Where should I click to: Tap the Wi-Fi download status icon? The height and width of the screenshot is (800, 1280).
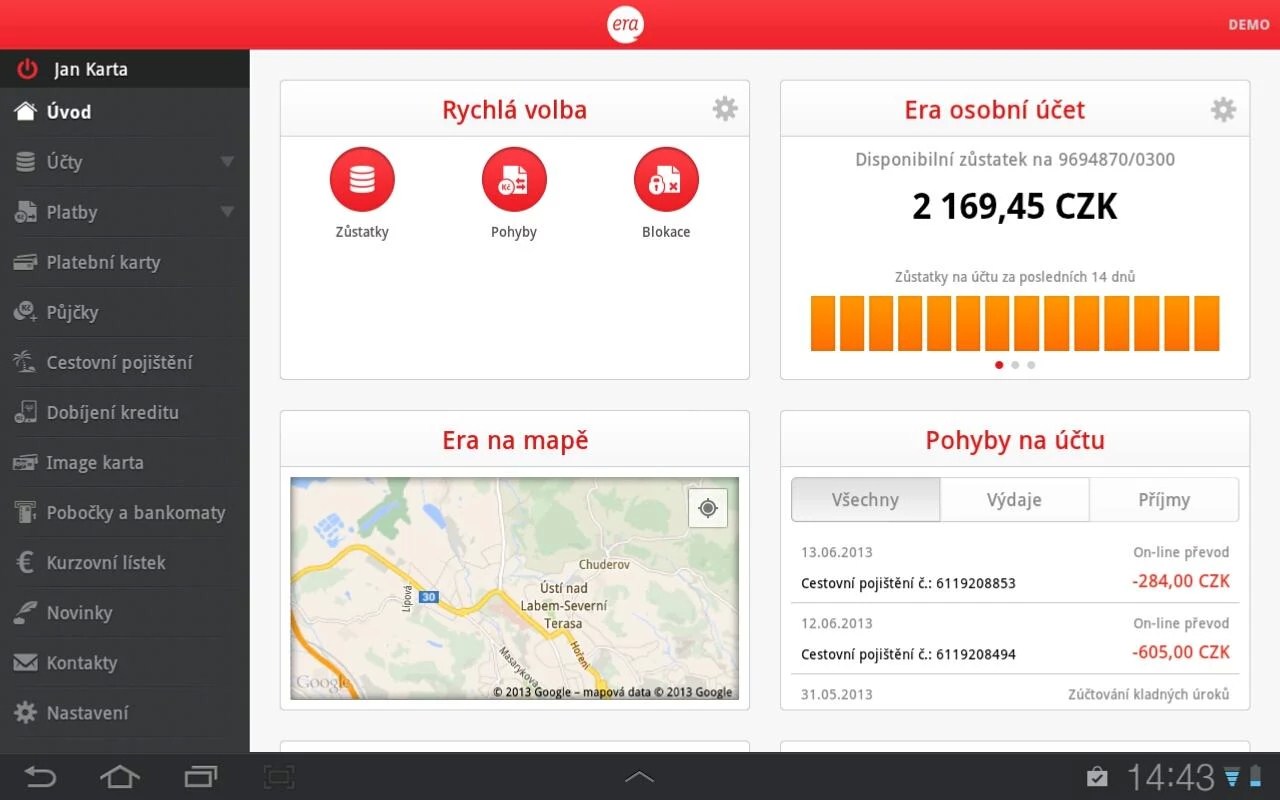click(x=1232, y=777)
